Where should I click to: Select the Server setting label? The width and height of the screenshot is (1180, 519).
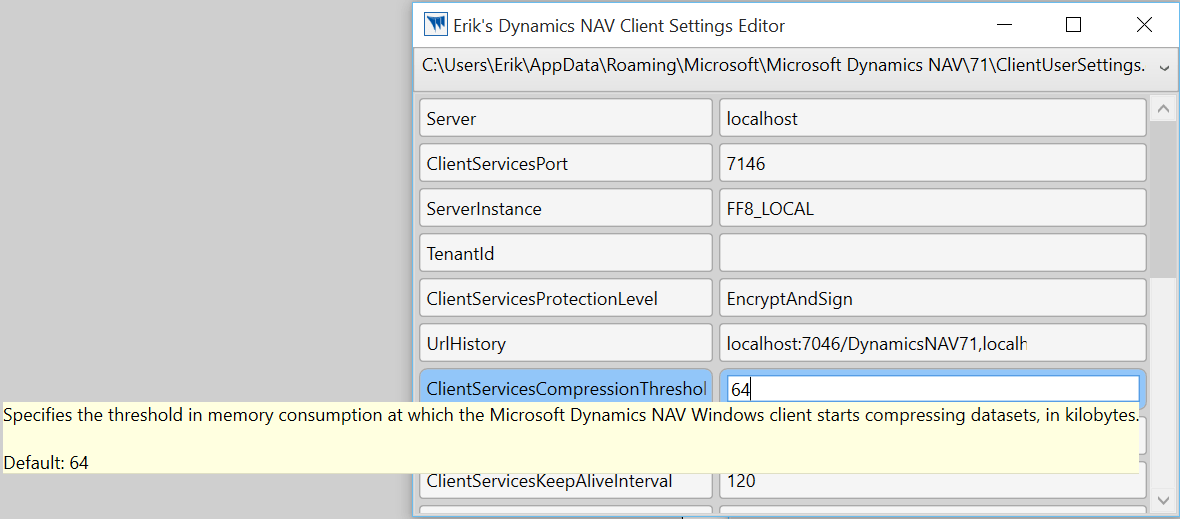(565, 118)
